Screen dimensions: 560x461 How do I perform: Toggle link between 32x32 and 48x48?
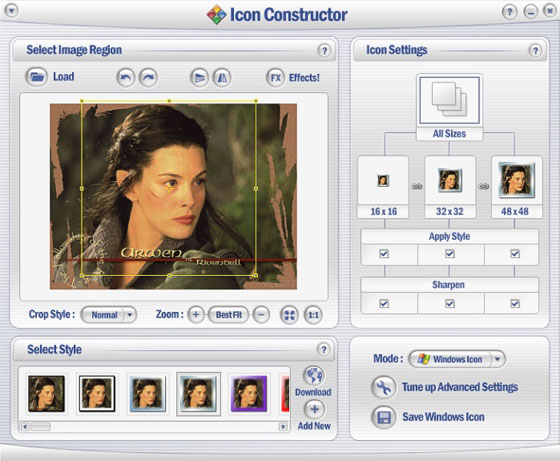point(484,186)
